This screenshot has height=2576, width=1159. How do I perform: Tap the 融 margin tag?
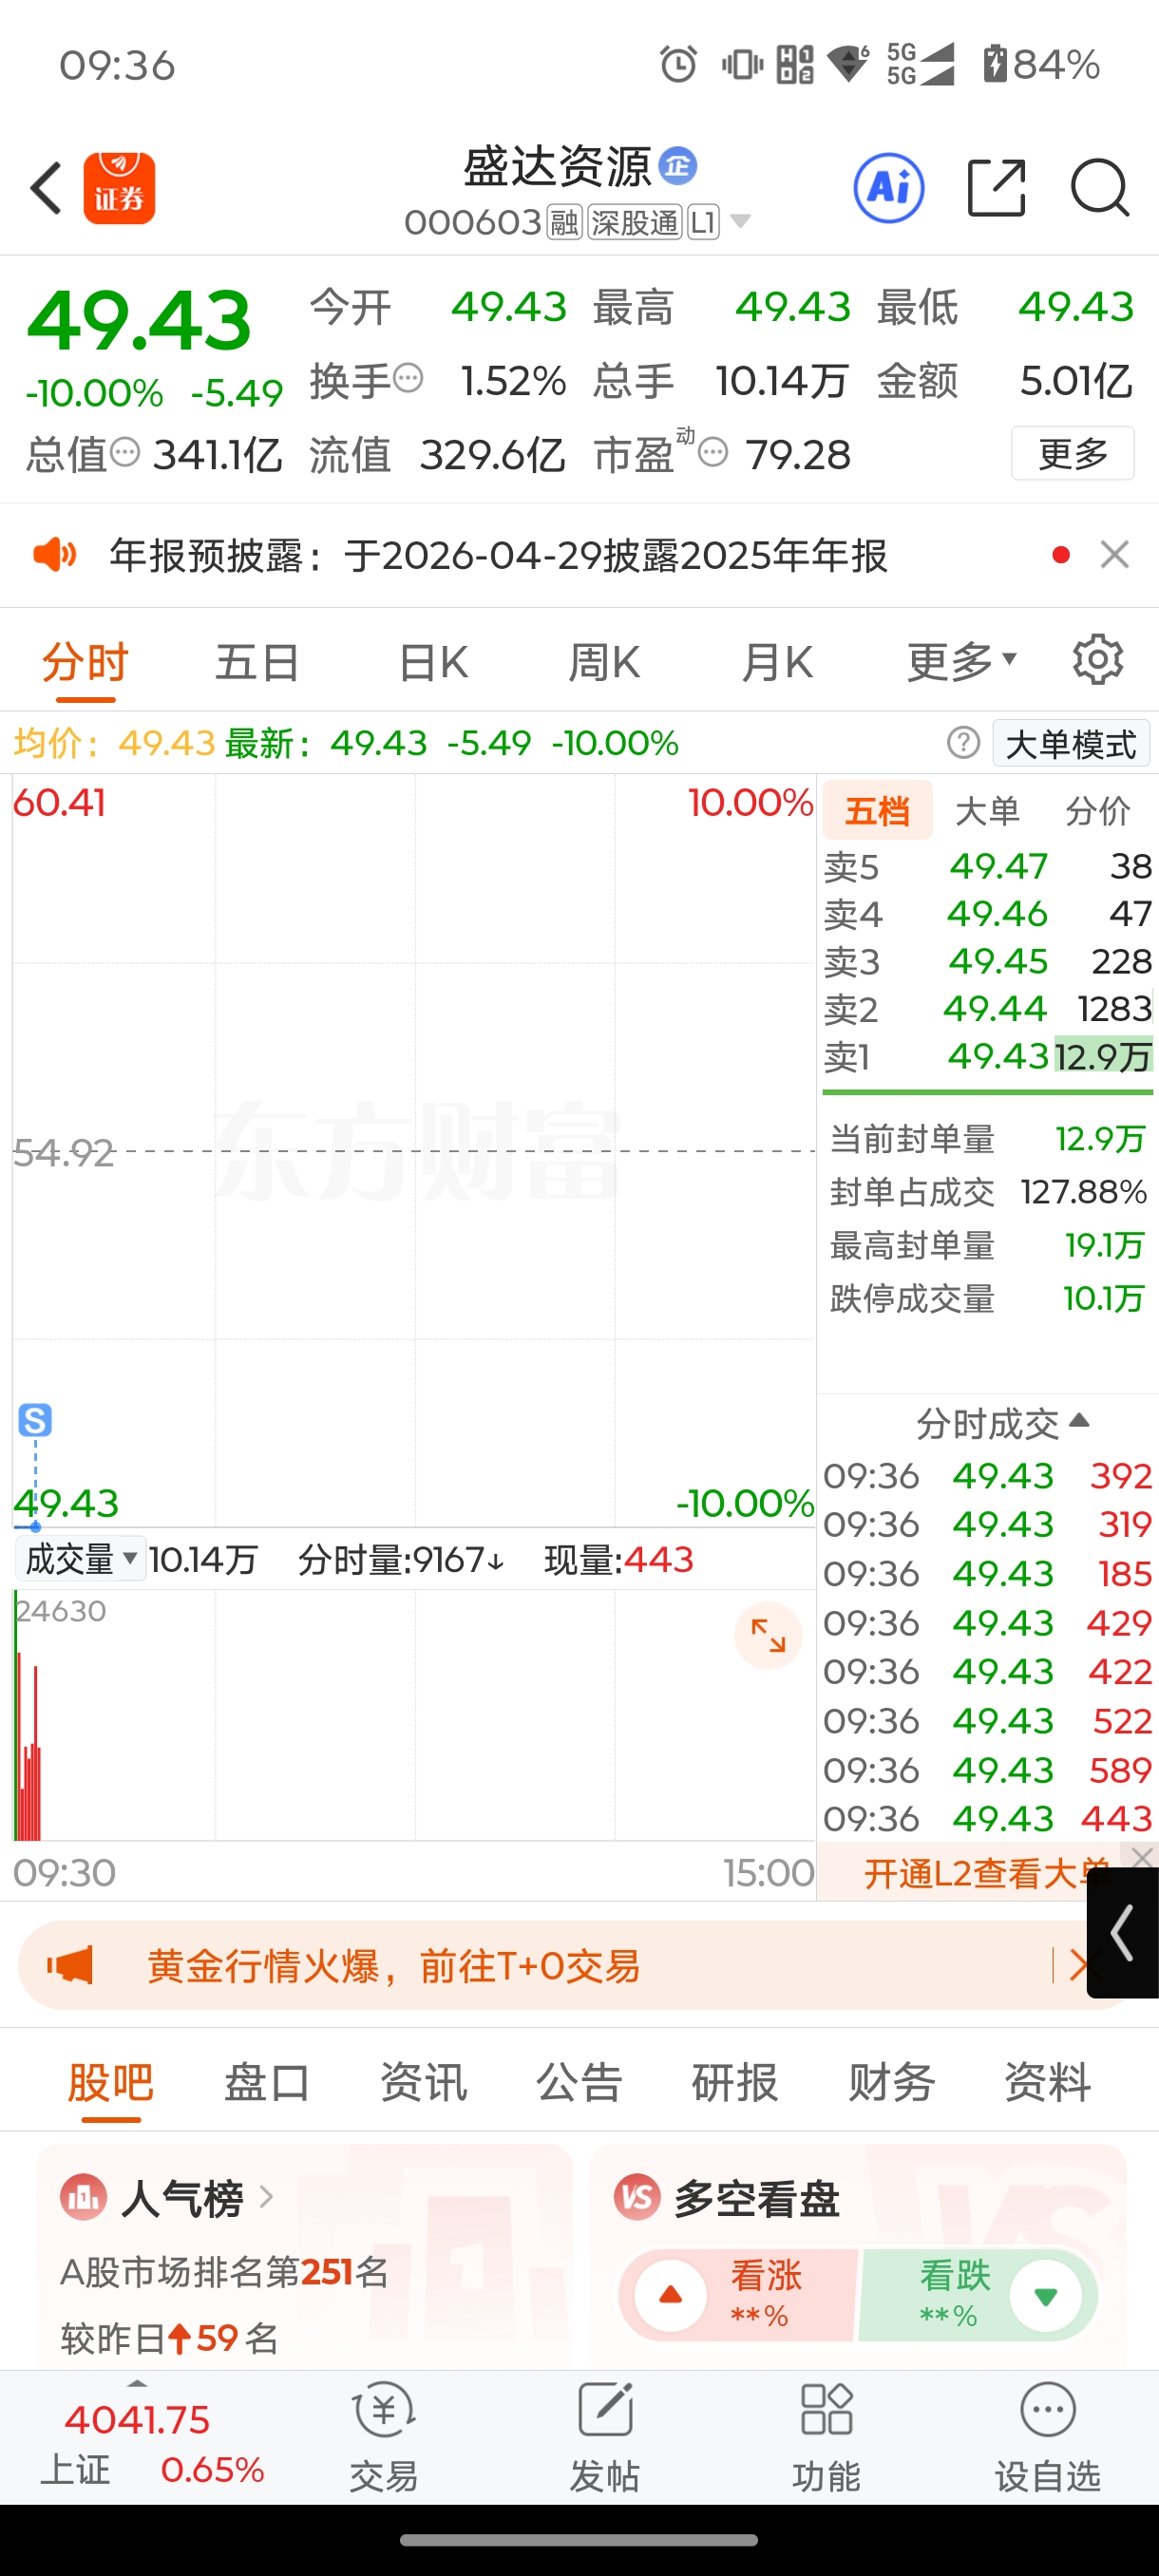click(564, 222)
